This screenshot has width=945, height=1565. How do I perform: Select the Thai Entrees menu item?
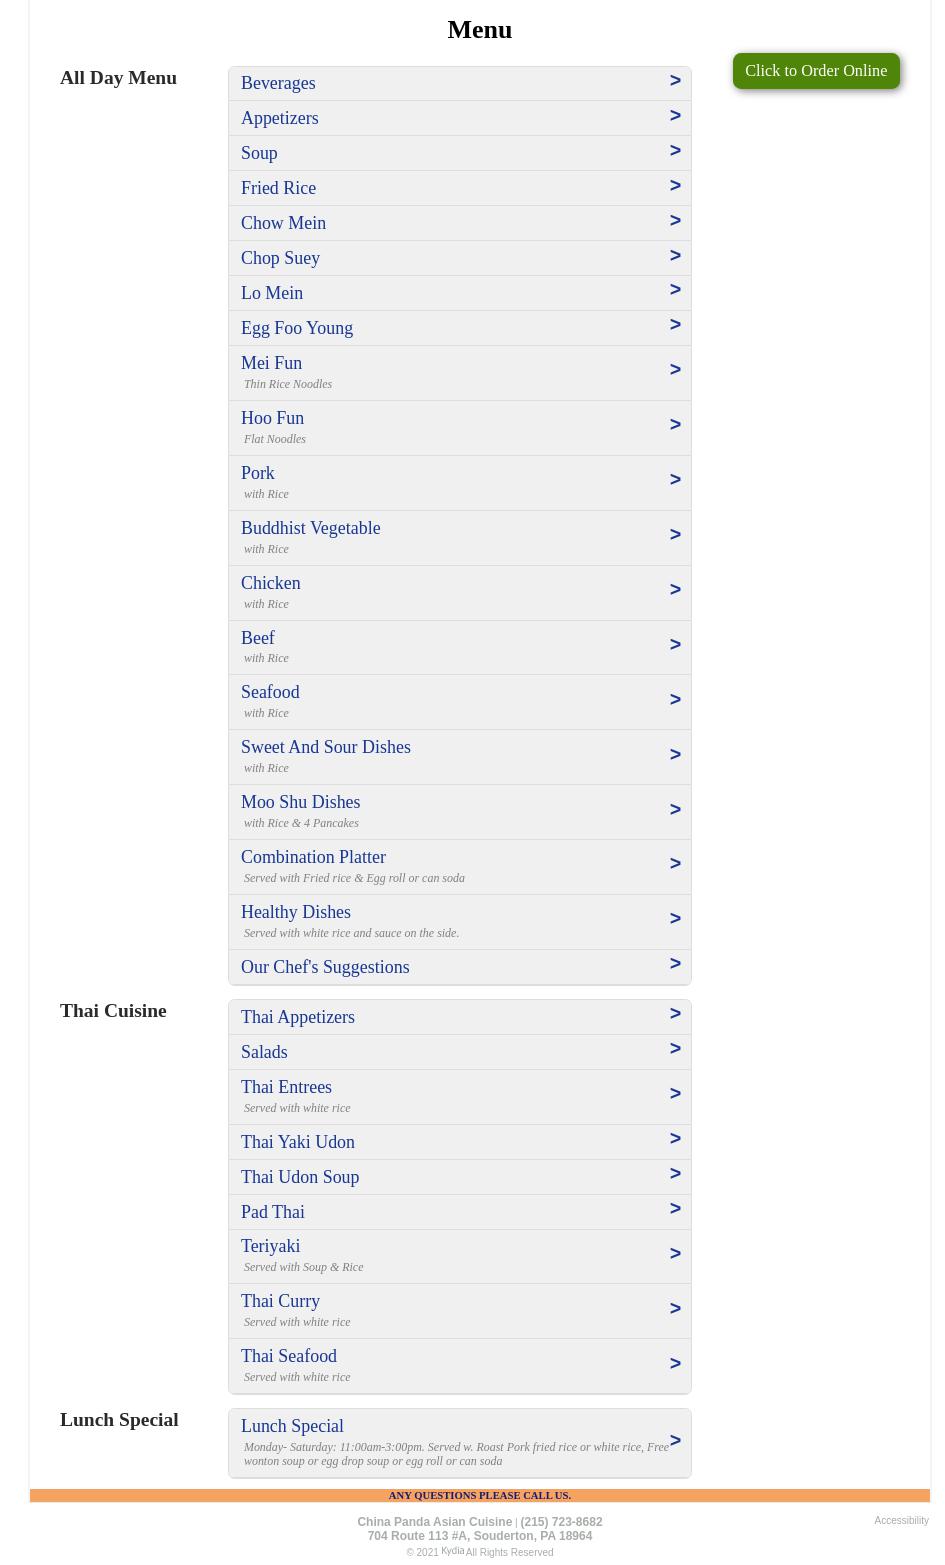pos(286,1088)
